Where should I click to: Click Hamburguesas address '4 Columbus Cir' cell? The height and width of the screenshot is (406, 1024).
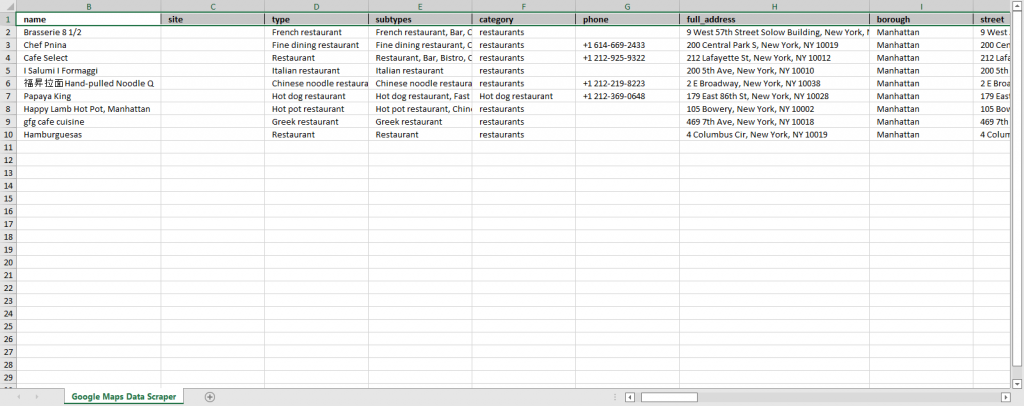(775, 135)
